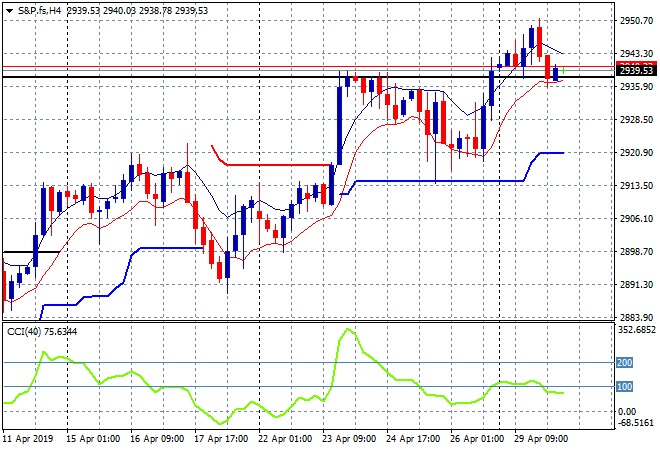660x450 pixels.
Task: Click the time label 17 Apr 17:00
Action: point(221,439)
